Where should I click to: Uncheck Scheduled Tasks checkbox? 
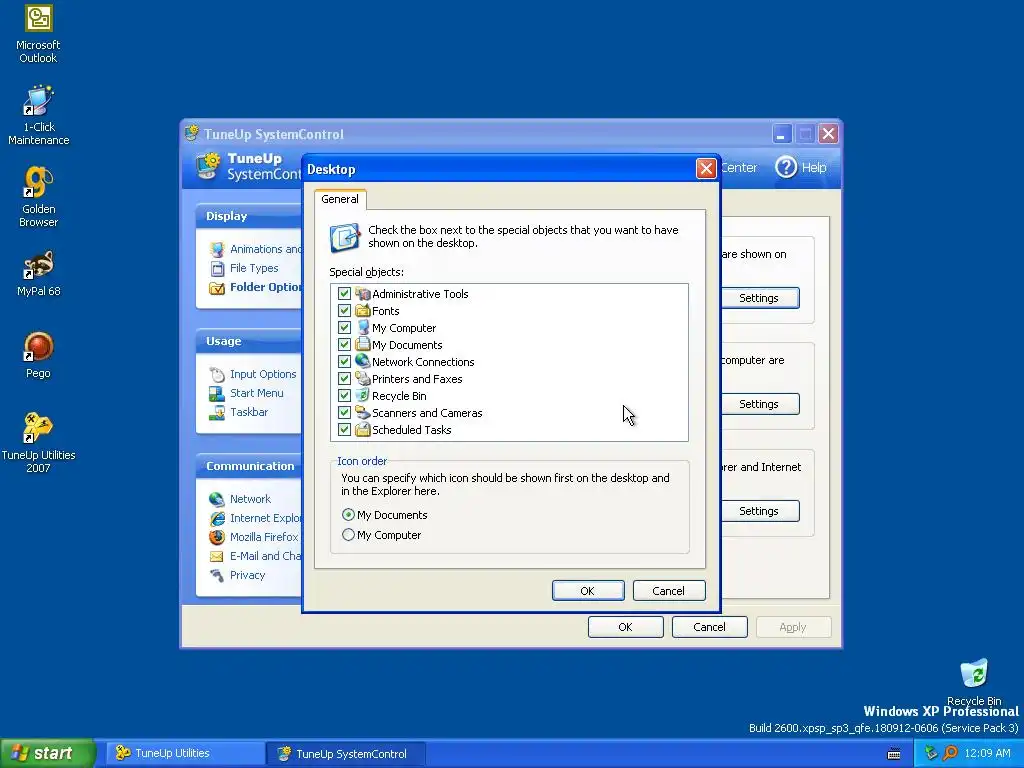pyautogui.click(x=344, y=430)
